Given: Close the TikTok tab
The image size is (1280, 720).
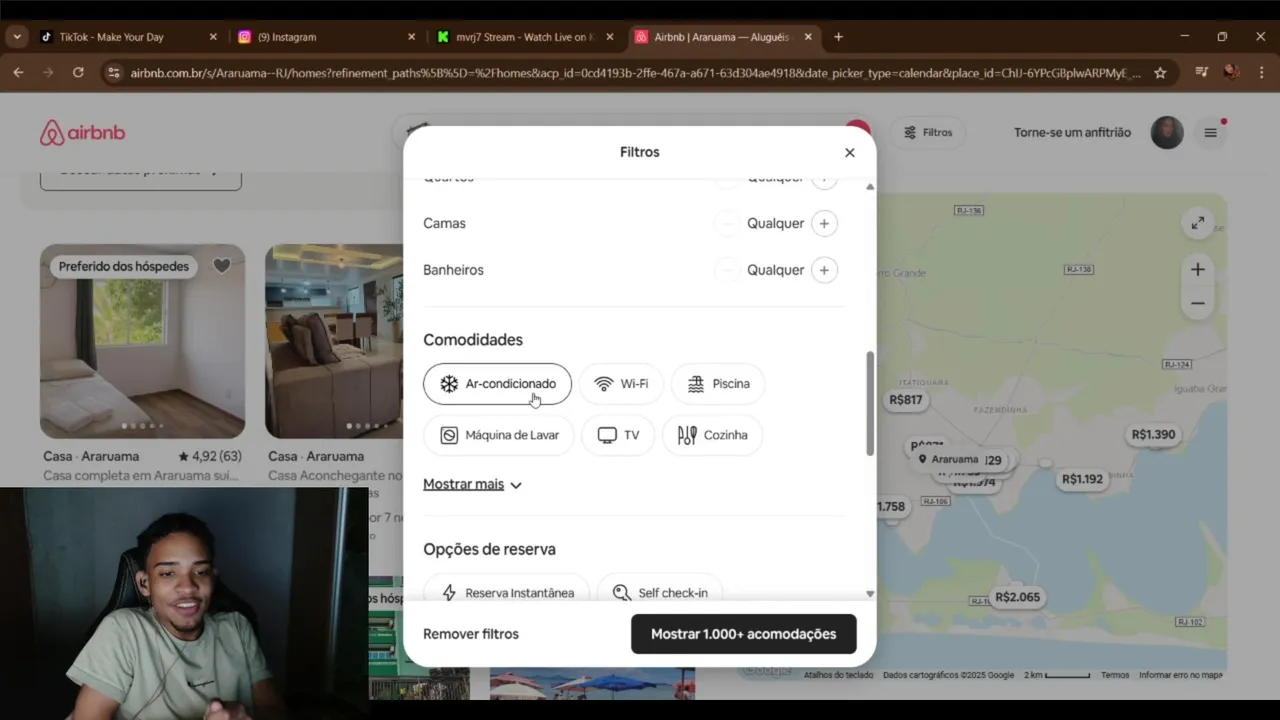Looking at the screenshot, I should pyautogui.click(x=213, y=37).
